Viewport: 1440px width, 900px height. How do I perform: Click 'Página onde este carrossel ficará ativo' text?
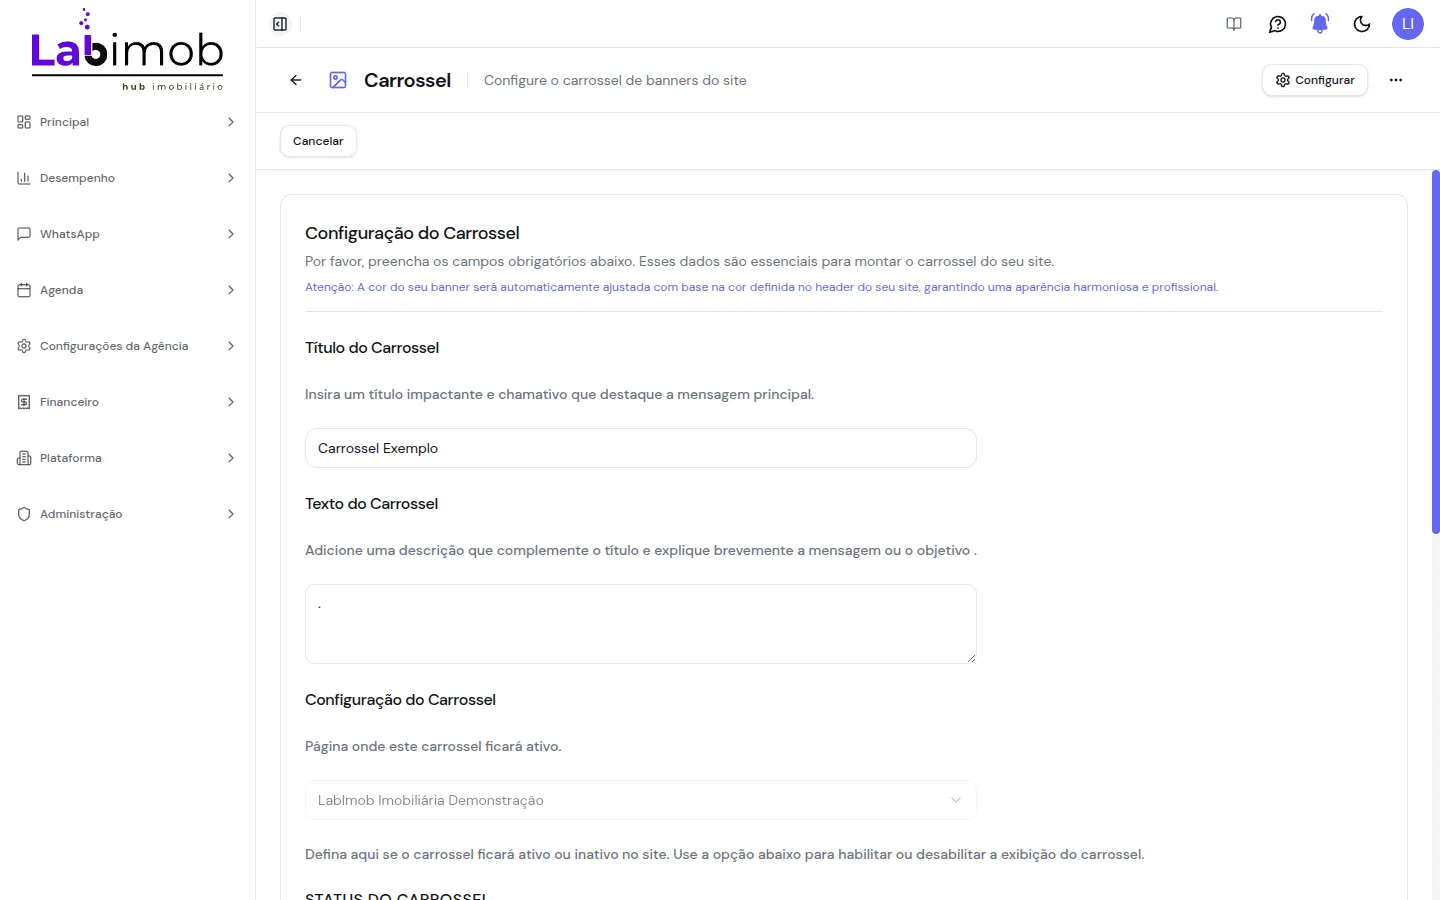[433, 746]
